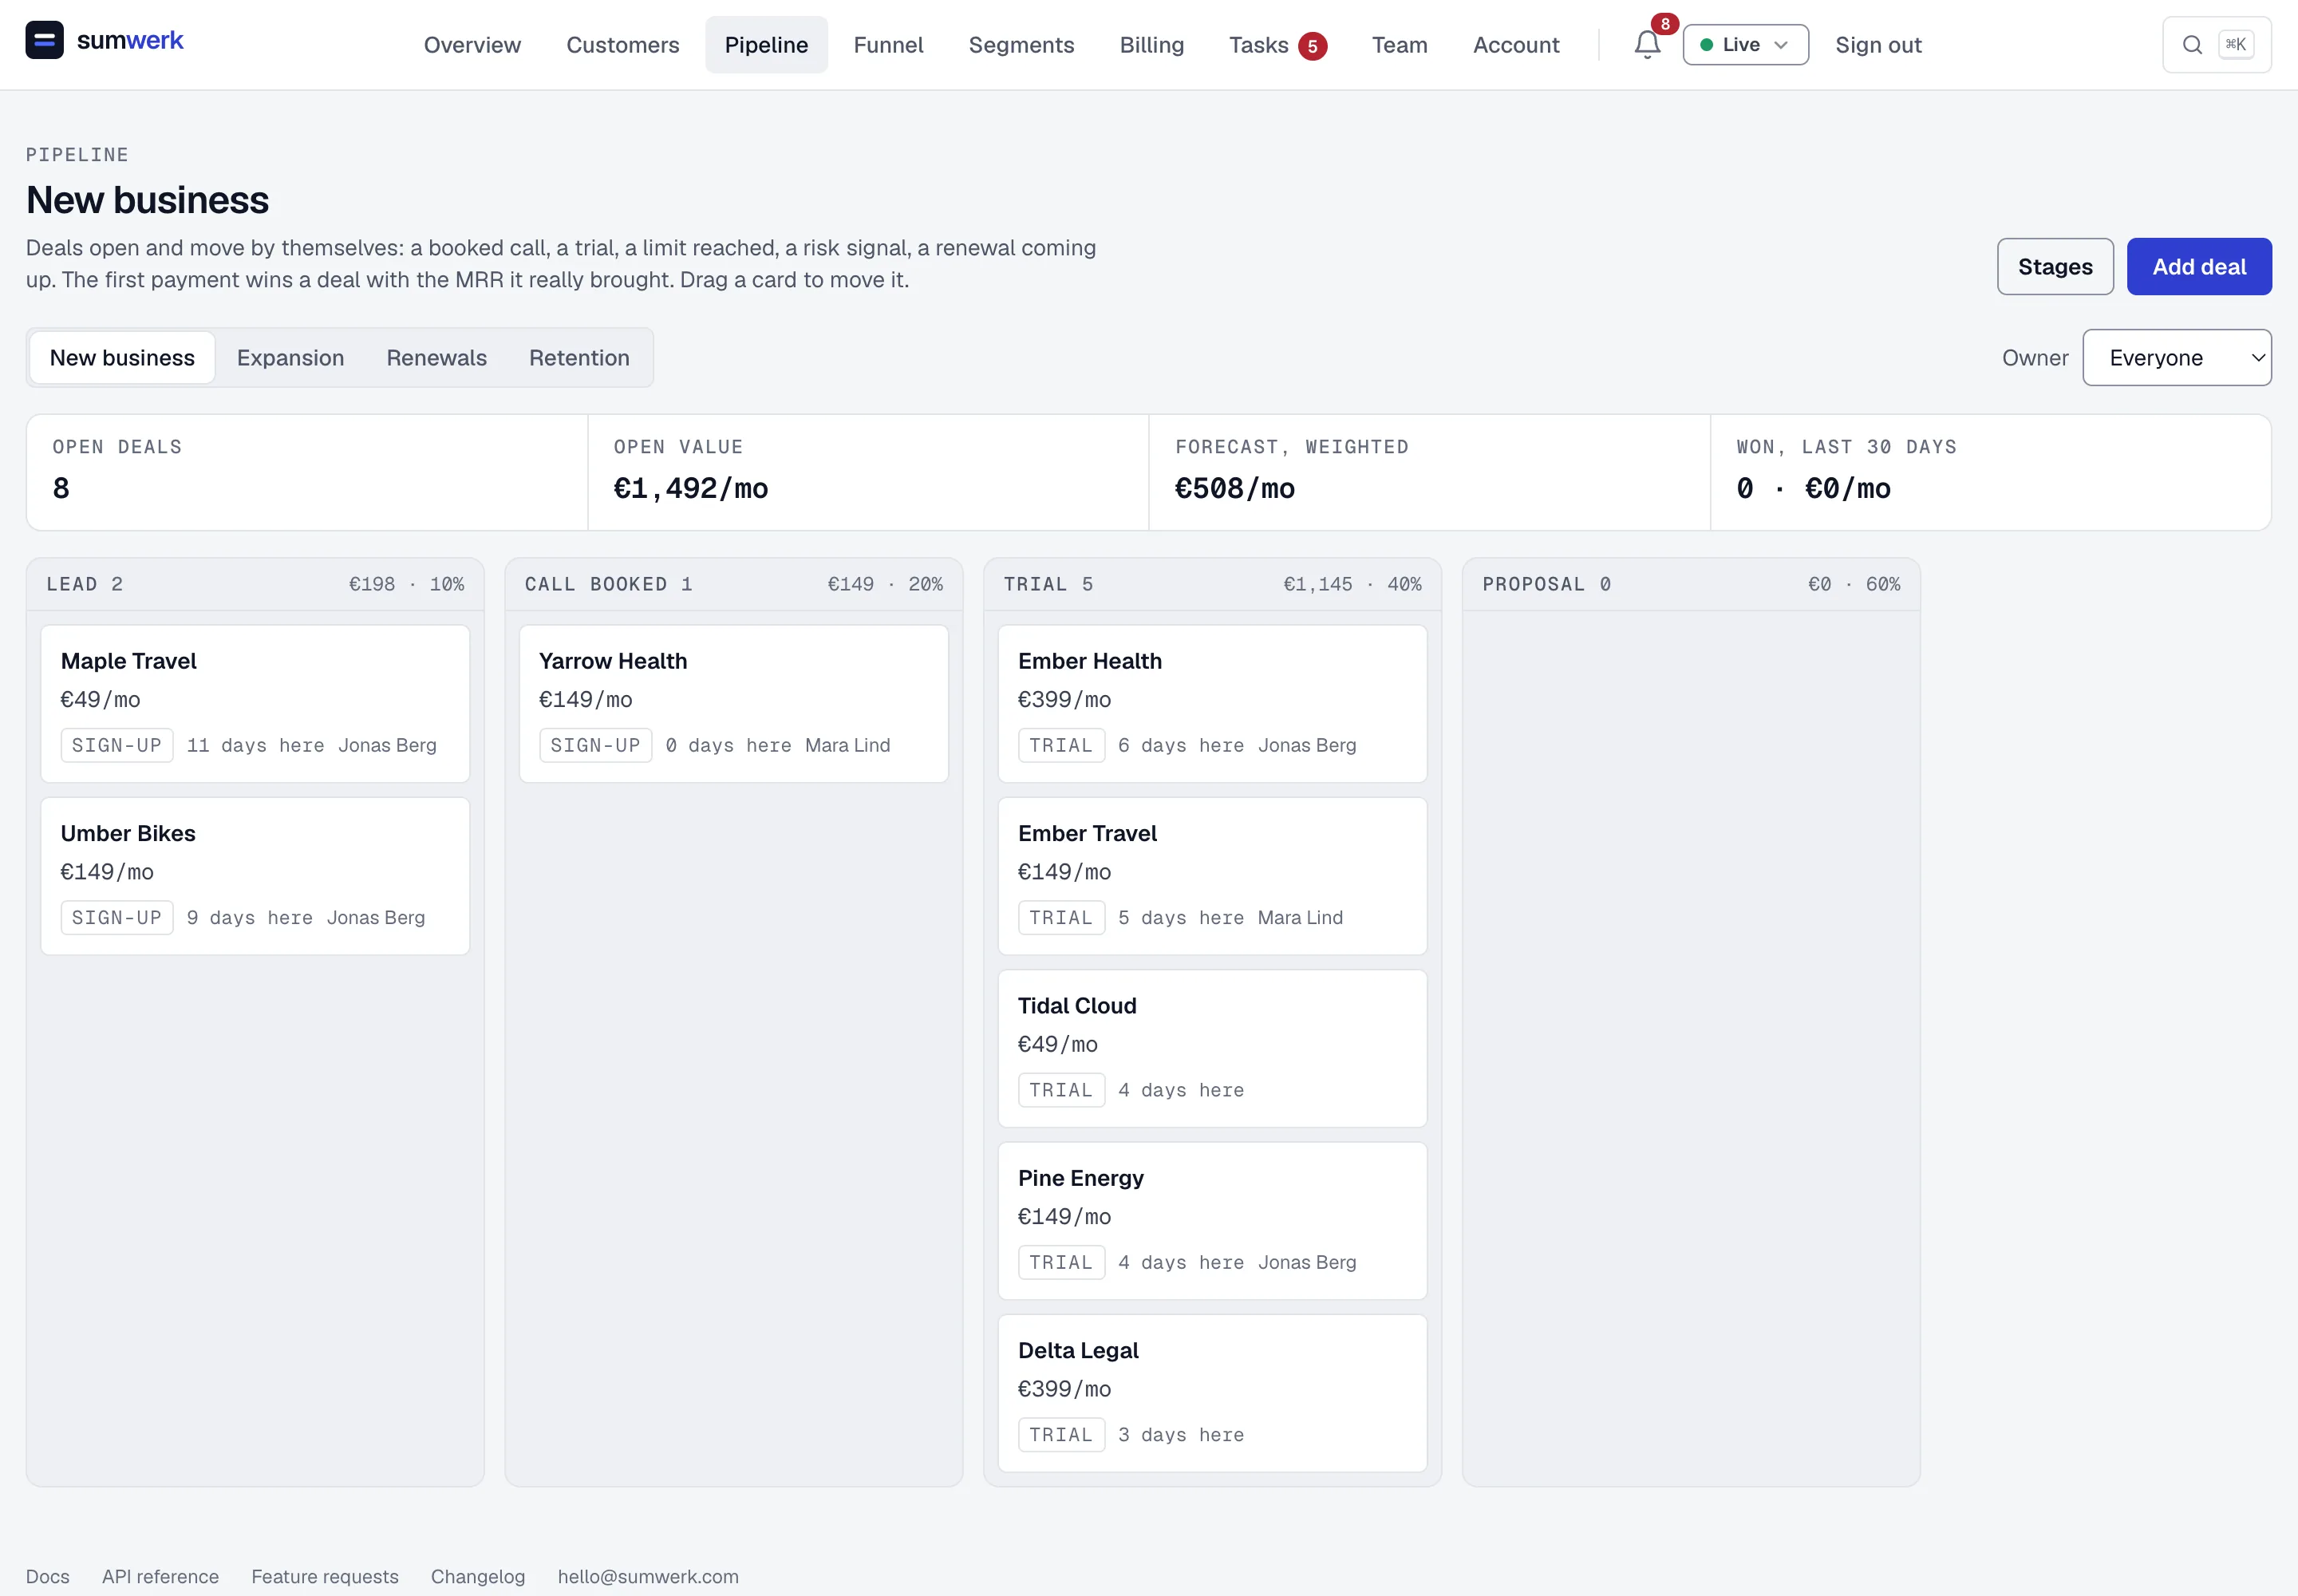Click the Add deal button
Screen dimensions: 2298x1596
(x=2198, y=266)
